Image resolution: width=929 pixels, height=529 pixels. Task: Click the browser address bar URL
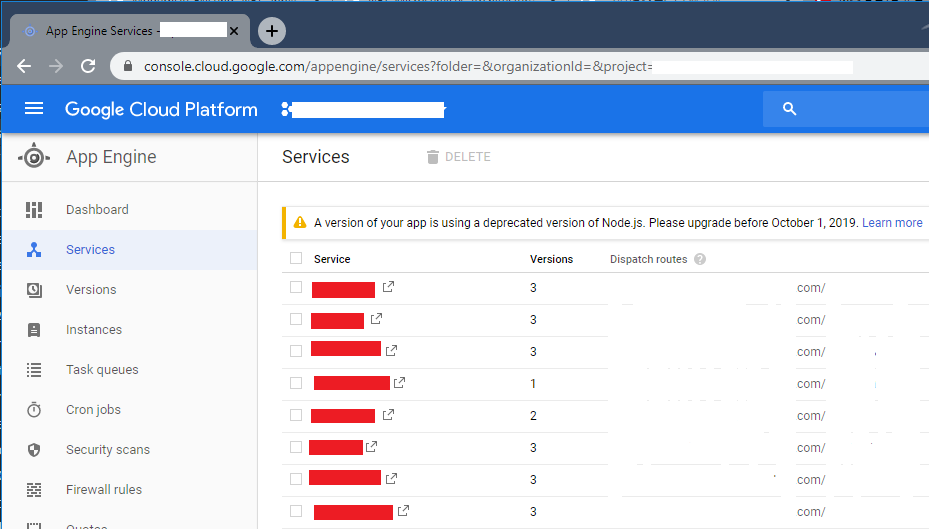click(x=398, y=66)
